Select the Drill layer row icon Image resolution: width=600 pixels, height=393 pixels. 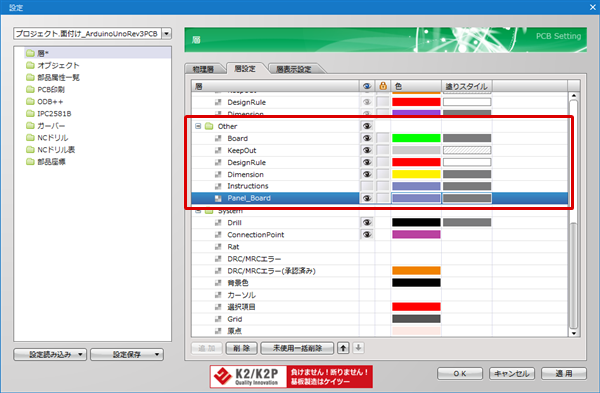[x=218, y=222]
